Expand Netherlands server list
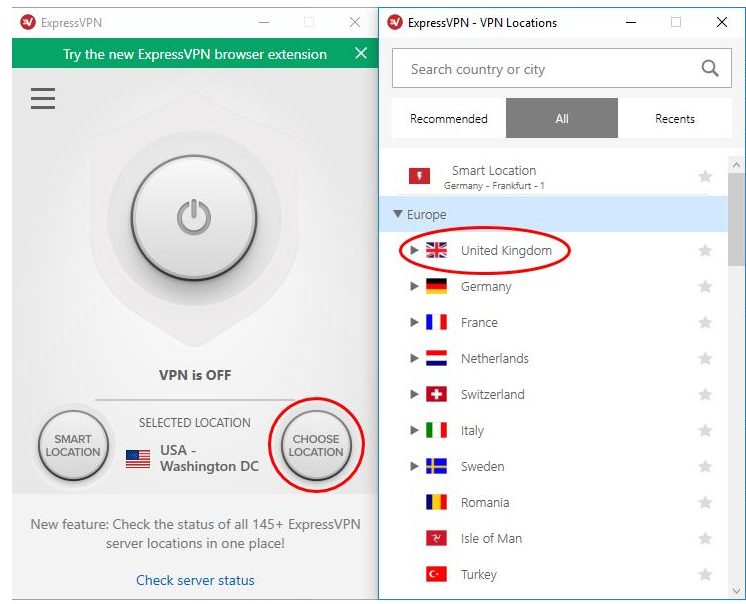Image resolution: width=746 pixels, height=604 pixels. coord(414,358)
